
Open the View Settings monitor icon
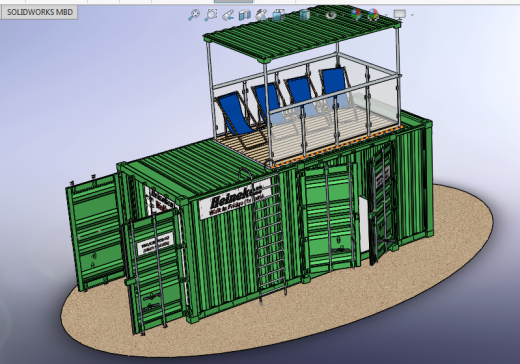[x=400, y=15]
